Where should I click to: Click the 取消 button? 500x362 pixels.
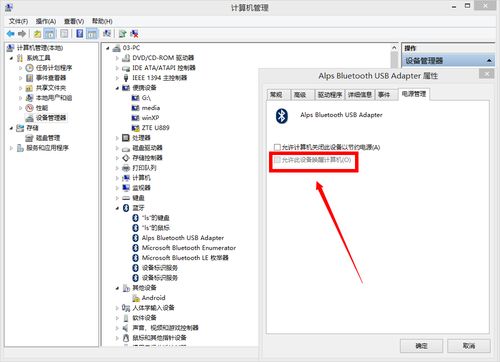(469, 346)
